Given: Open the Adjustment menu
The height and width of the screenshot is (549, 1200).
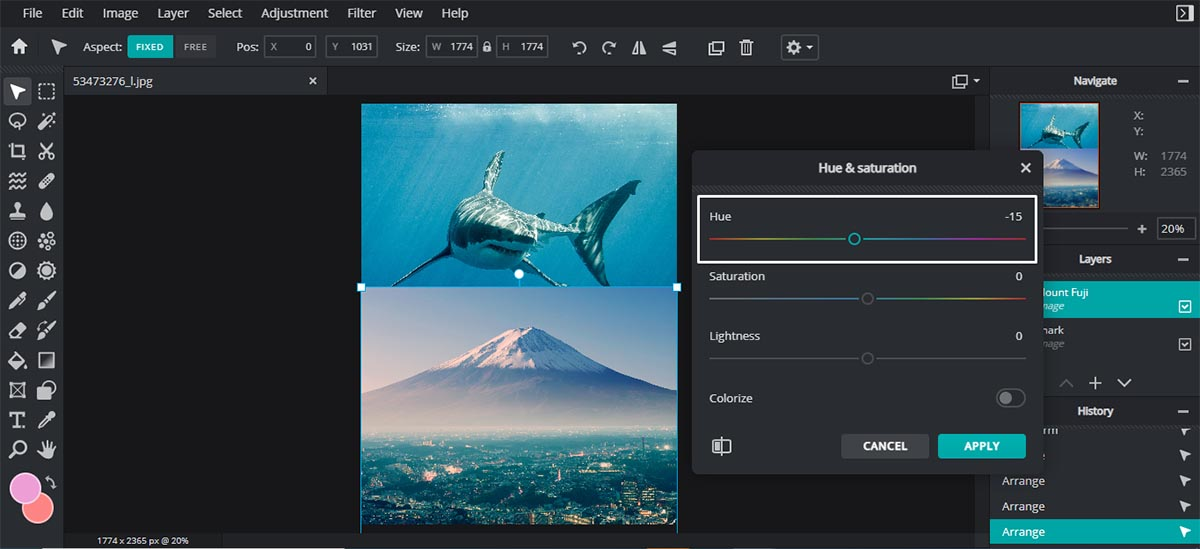Looking at the screenshot, I should [294, 13].
